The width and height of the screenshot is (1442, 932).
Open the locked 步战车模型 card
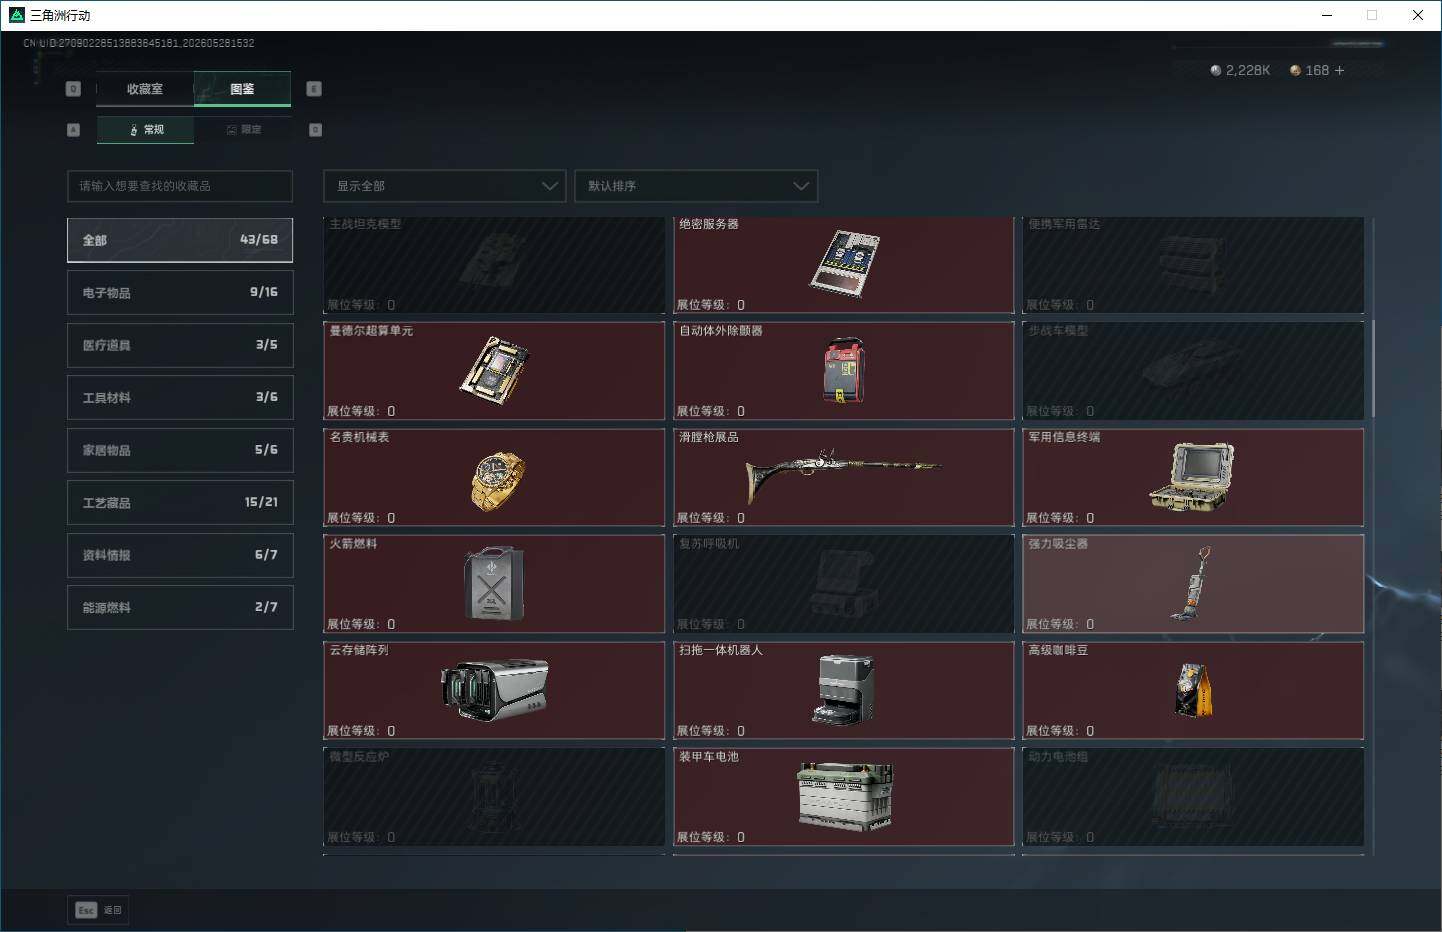(1193, 370)
